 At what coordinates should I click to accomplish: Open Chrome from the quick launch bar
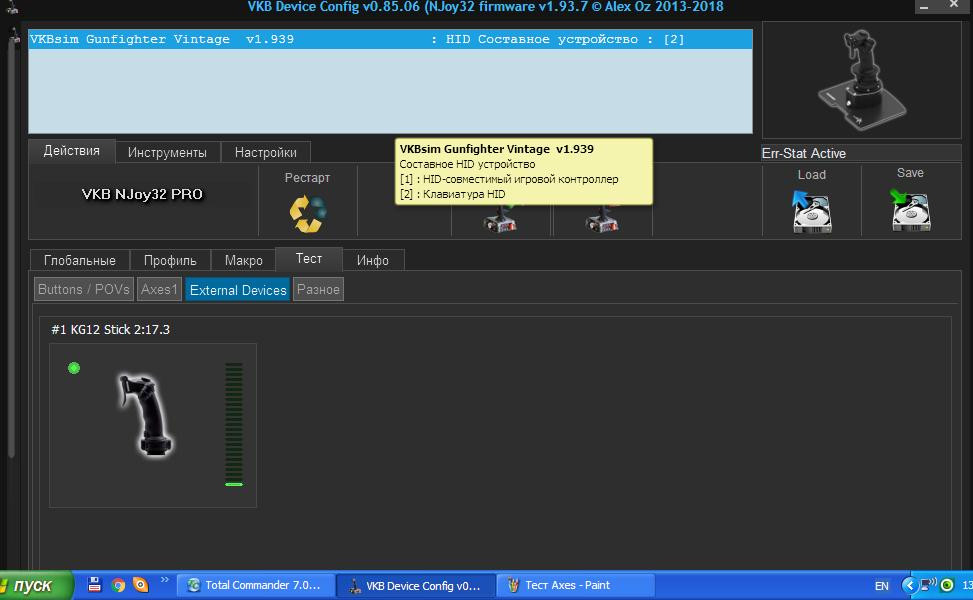pos(118,585)
